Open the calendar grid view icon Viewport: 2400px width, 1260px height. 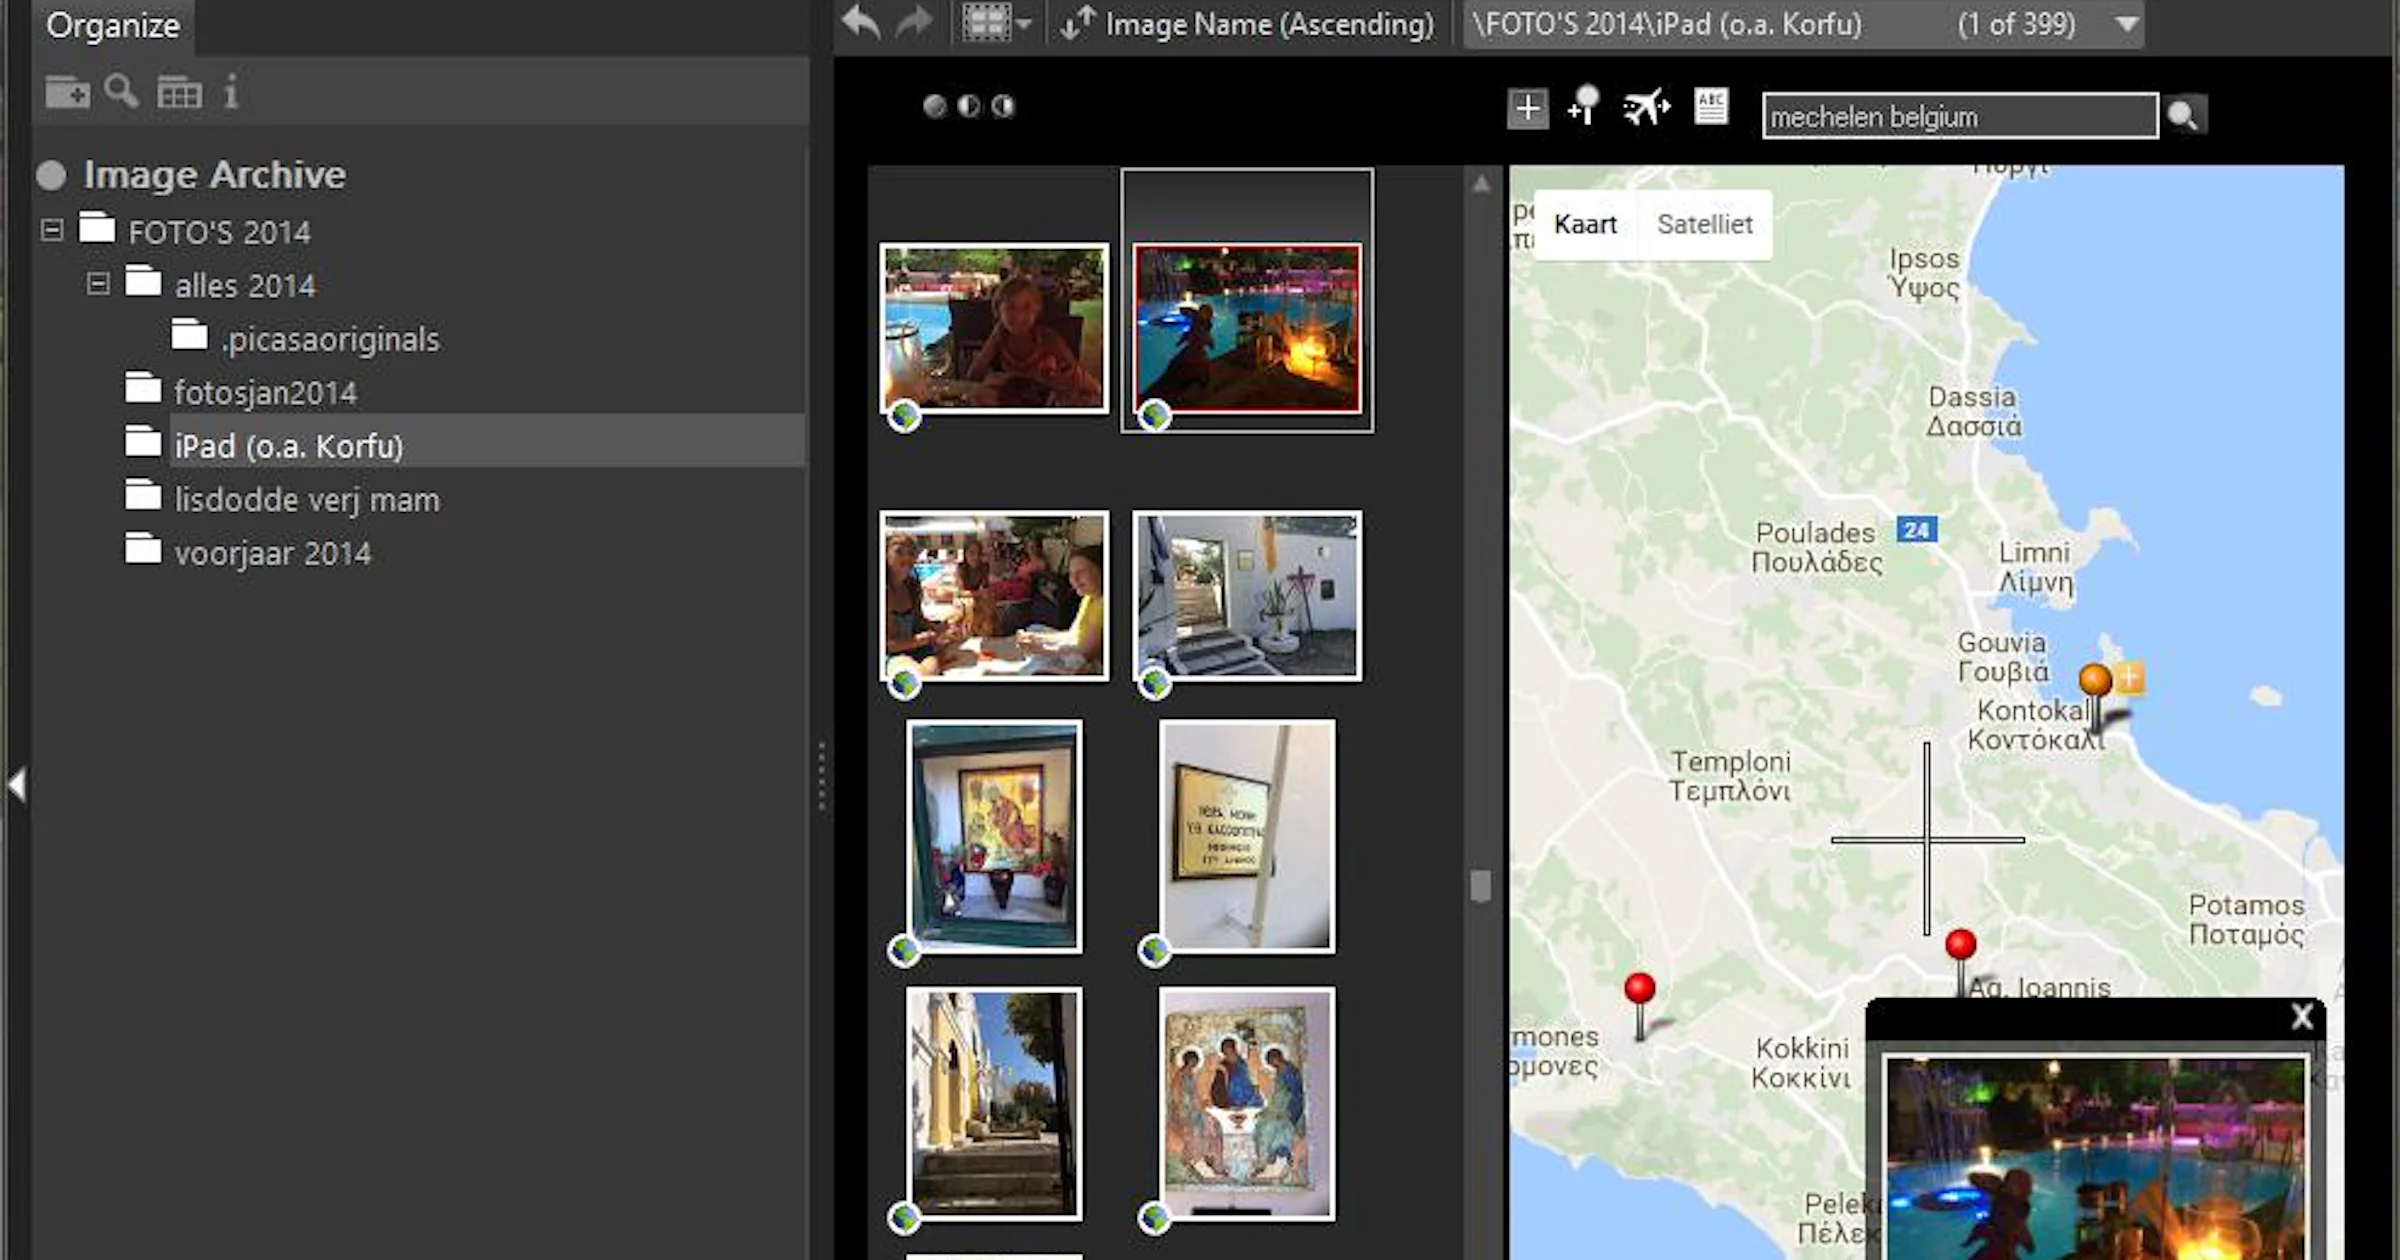[180, 92]
